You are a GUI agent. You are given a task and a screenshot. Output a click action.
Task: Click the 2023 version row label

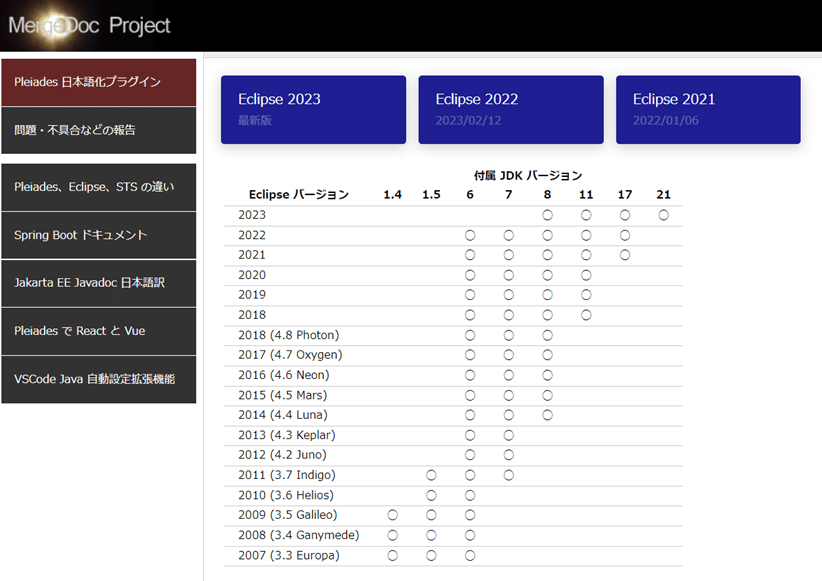point(252,215)
